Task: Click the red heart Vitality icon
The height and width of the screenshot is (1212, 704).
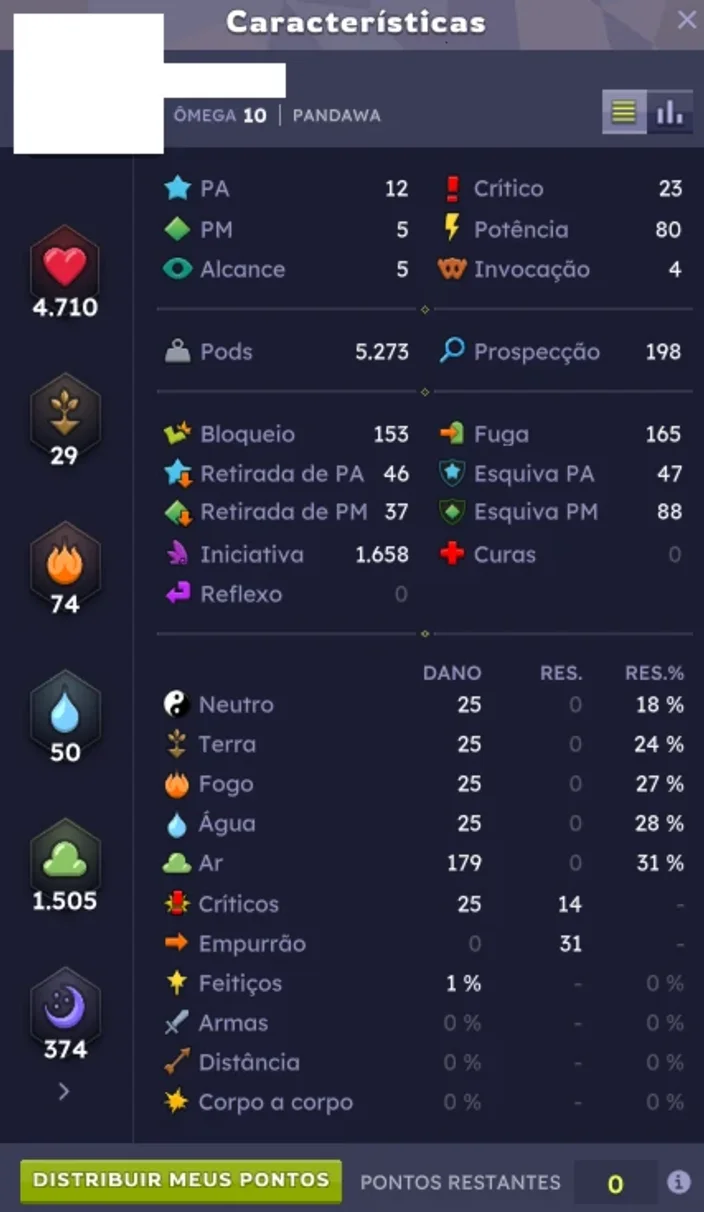Action: [x=65, y=267]
